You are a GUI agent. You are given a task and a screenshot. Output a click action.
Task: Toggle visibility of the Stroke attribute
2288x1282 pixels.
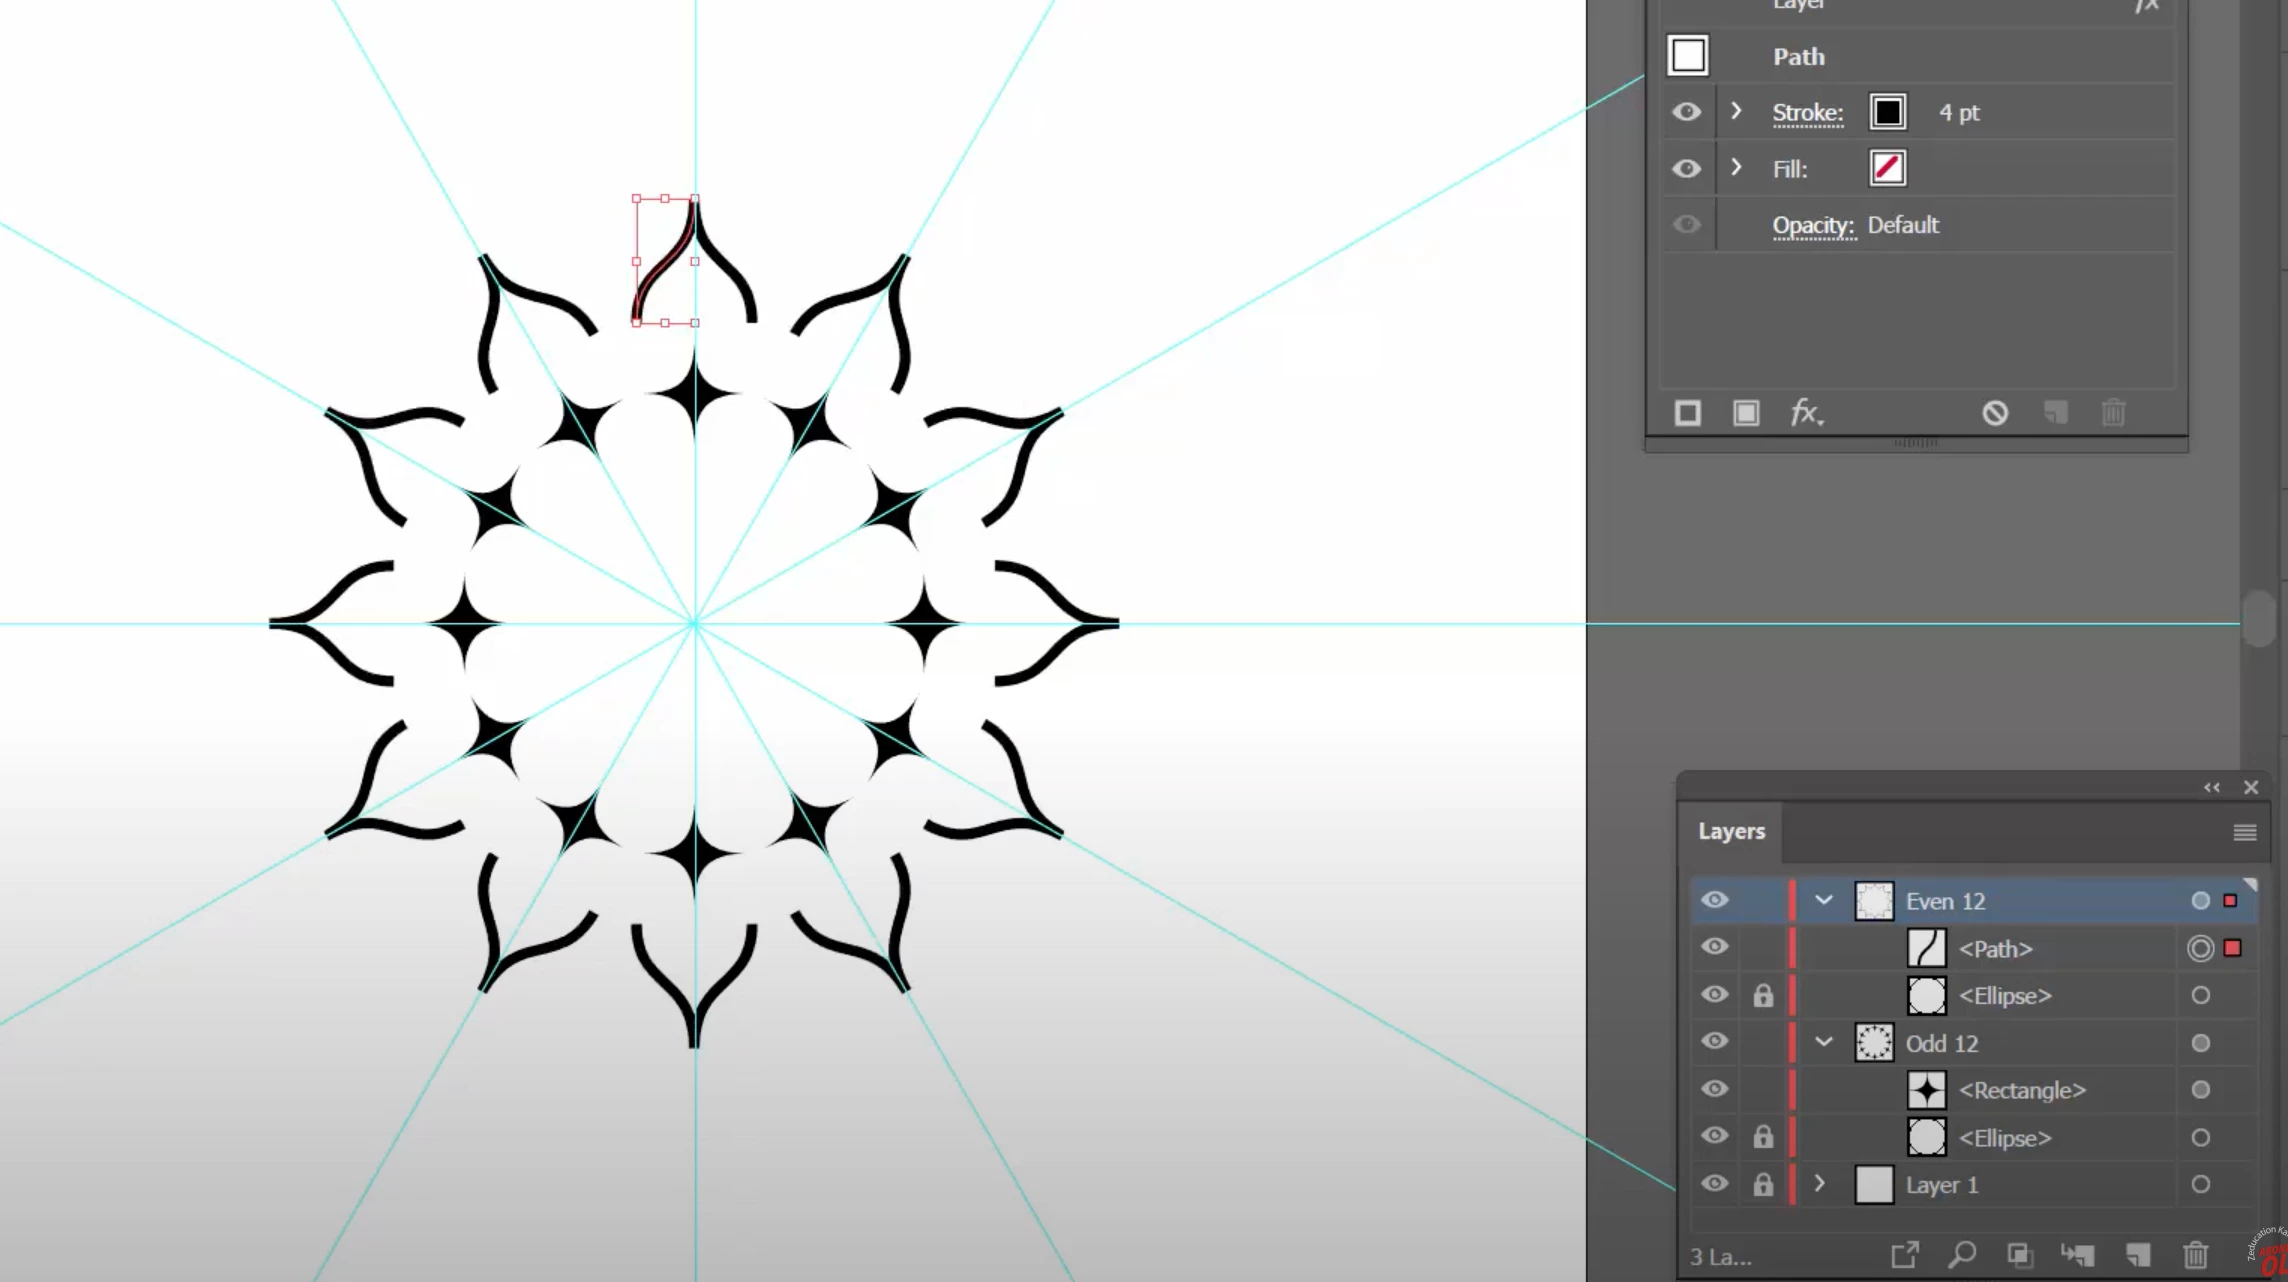(x=1687, y=112)
